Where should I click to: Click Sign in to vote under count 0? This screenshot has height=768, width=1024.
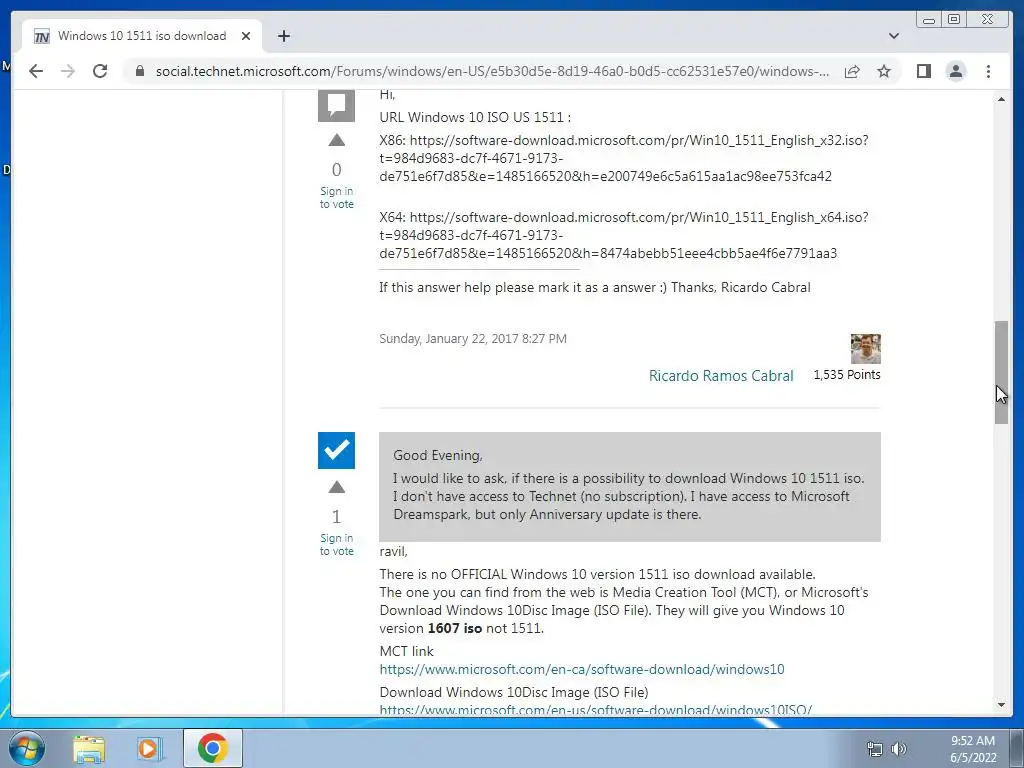coord(336,197)
